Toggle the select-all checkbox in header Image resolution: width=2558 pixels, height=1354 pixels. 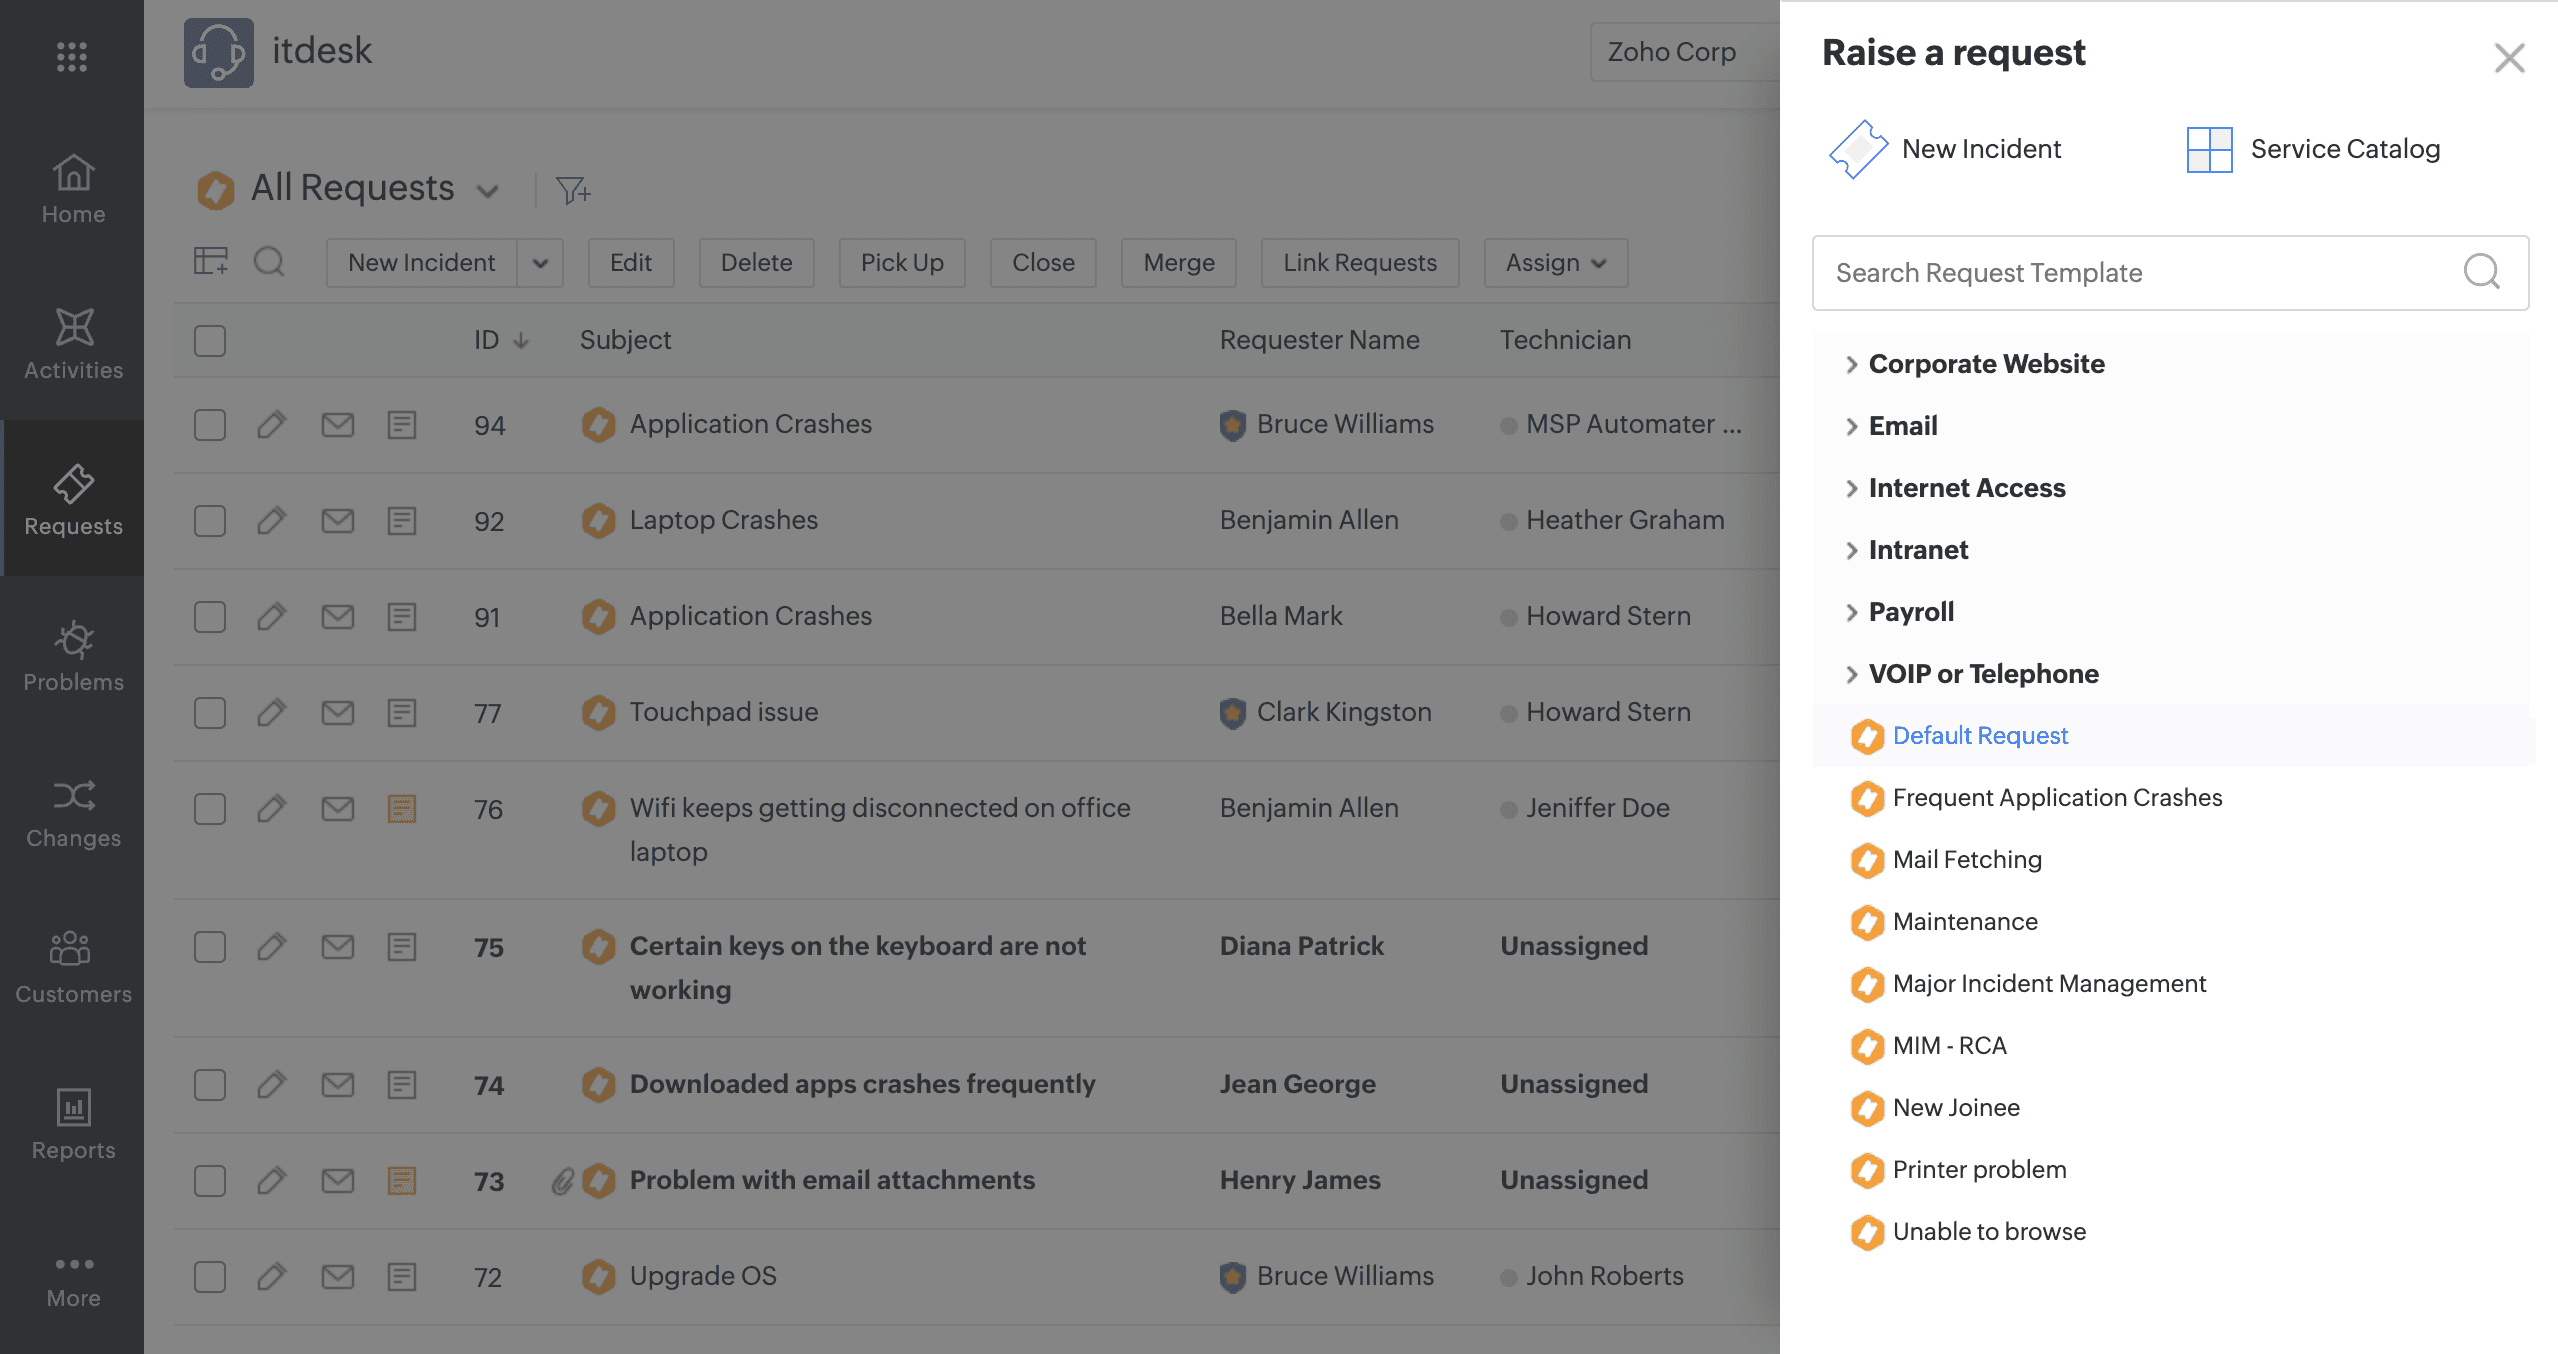tap(209, 341)
